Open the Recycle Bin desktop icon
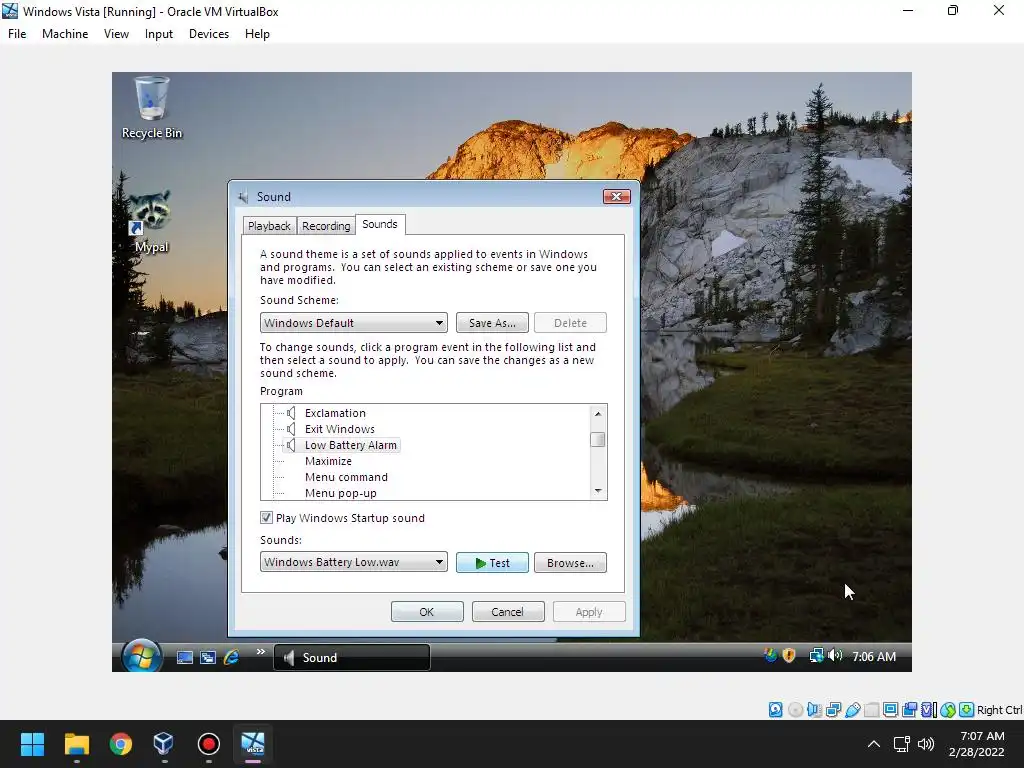Image resolution: width=1024 pixels, height=768 pixels. pos(152,108)
